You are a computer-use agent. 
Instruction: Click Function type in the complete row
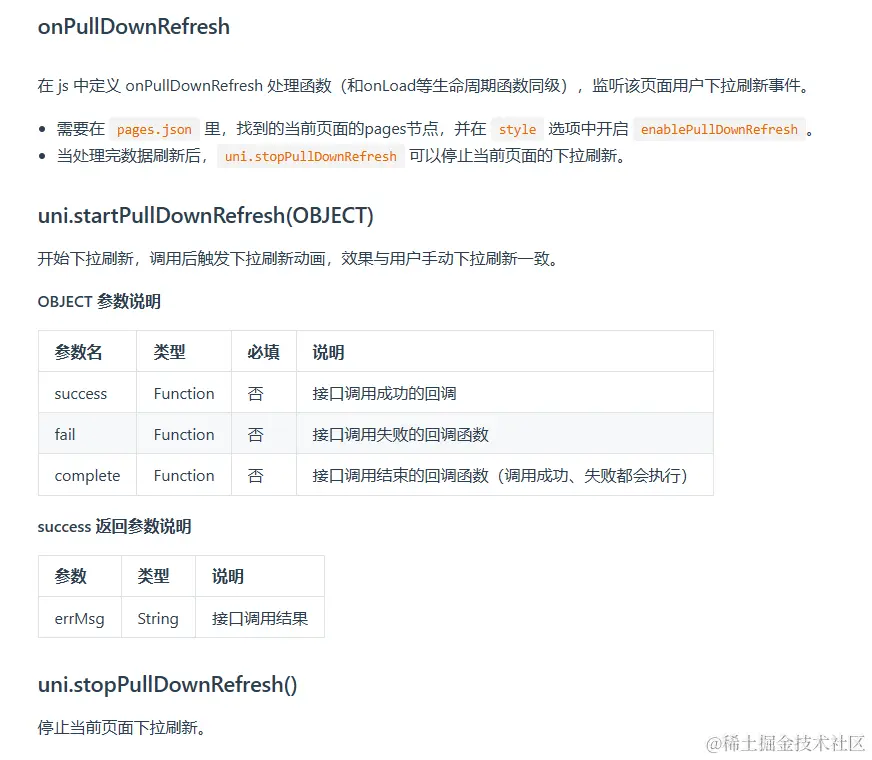click(184, 475)
